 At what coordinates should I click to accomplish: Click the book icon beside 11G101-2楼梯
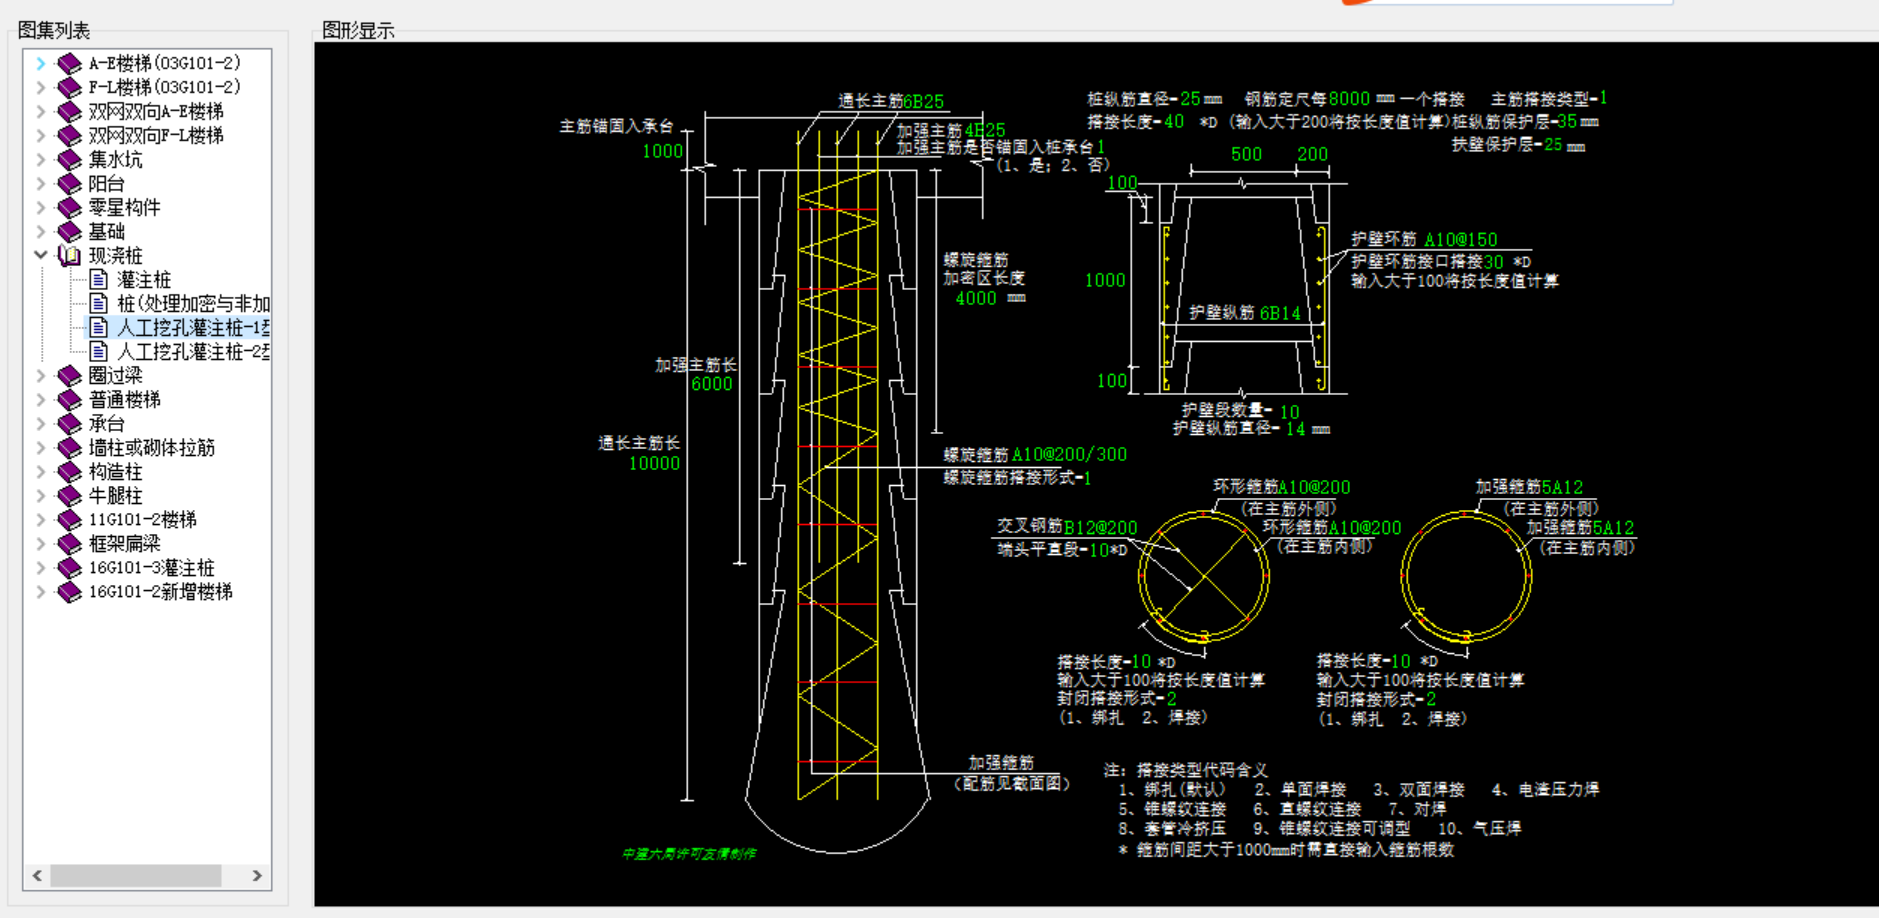click(69, 519)
